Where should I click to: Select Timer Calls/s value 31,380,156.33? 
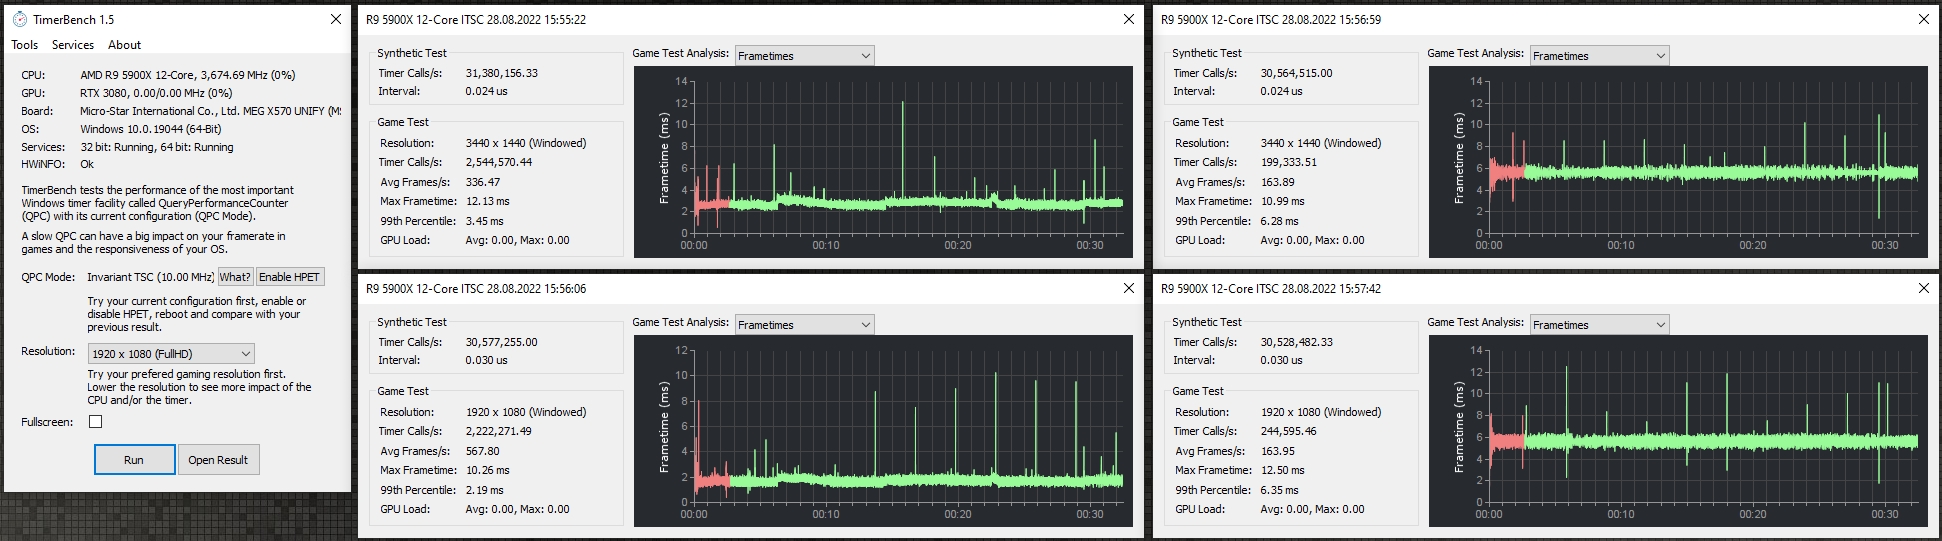coord(502,73)
